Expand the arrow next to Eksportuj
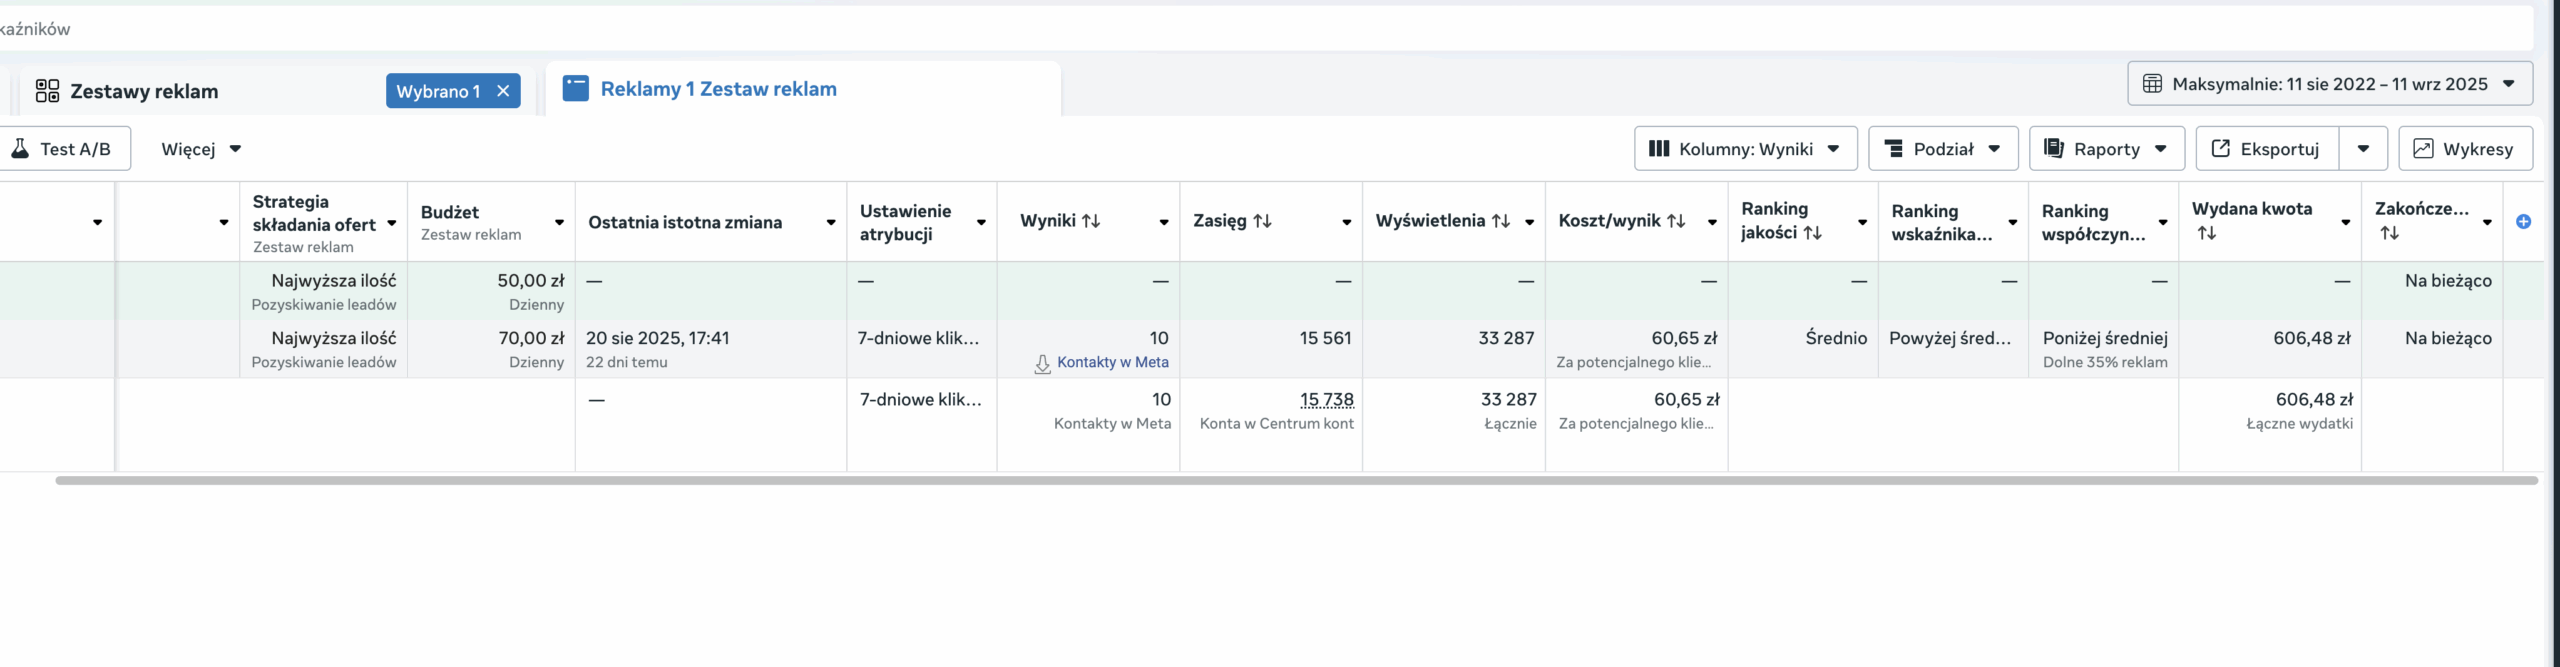The width and height of the screenshot is (2560, 667). (x=2363, y=149)
